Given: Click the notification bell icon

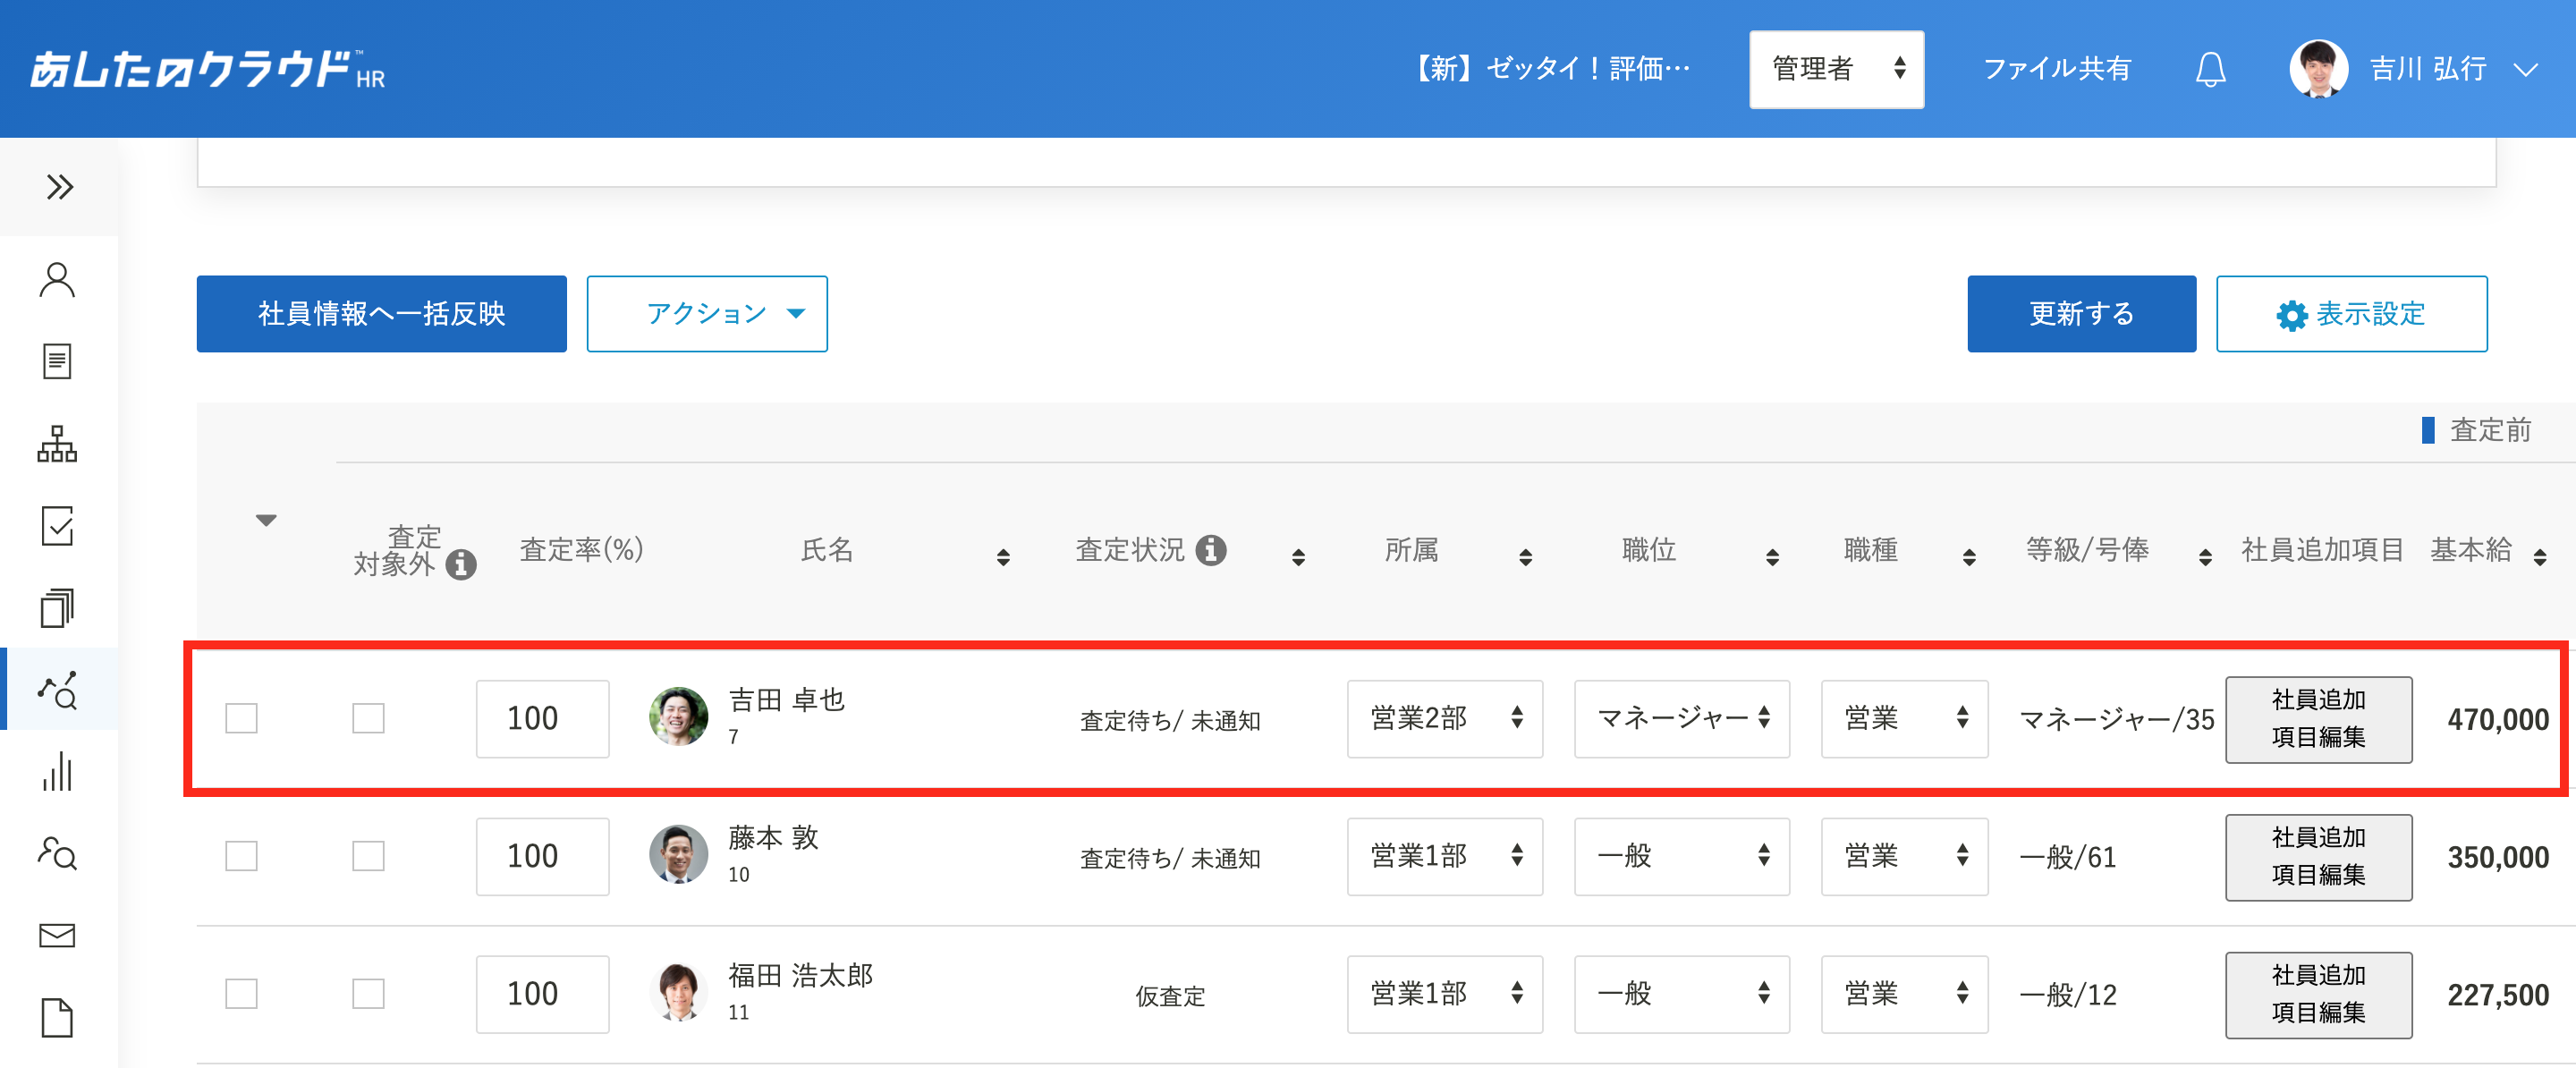Looking at the screenshot, I should pos(2210,69).
